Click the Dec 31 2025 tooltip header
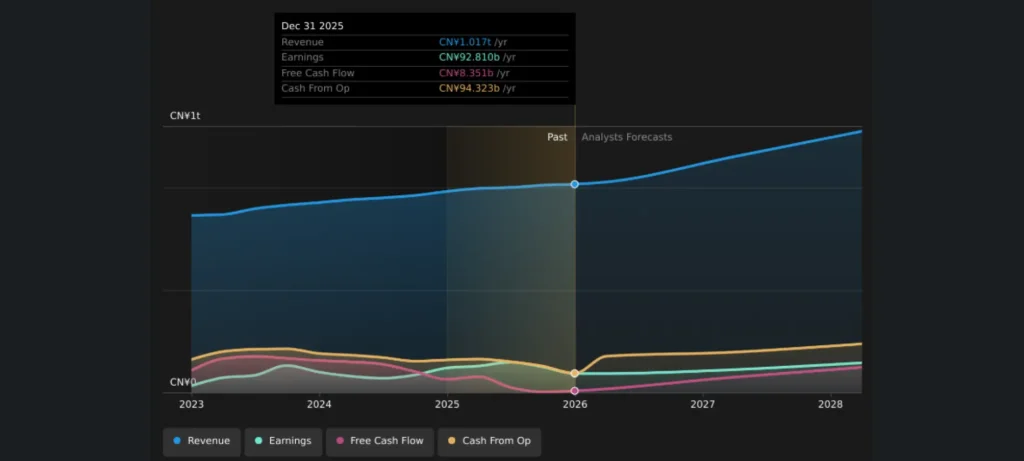Viewport: 1024px width, 461px height. click(312, 26)
